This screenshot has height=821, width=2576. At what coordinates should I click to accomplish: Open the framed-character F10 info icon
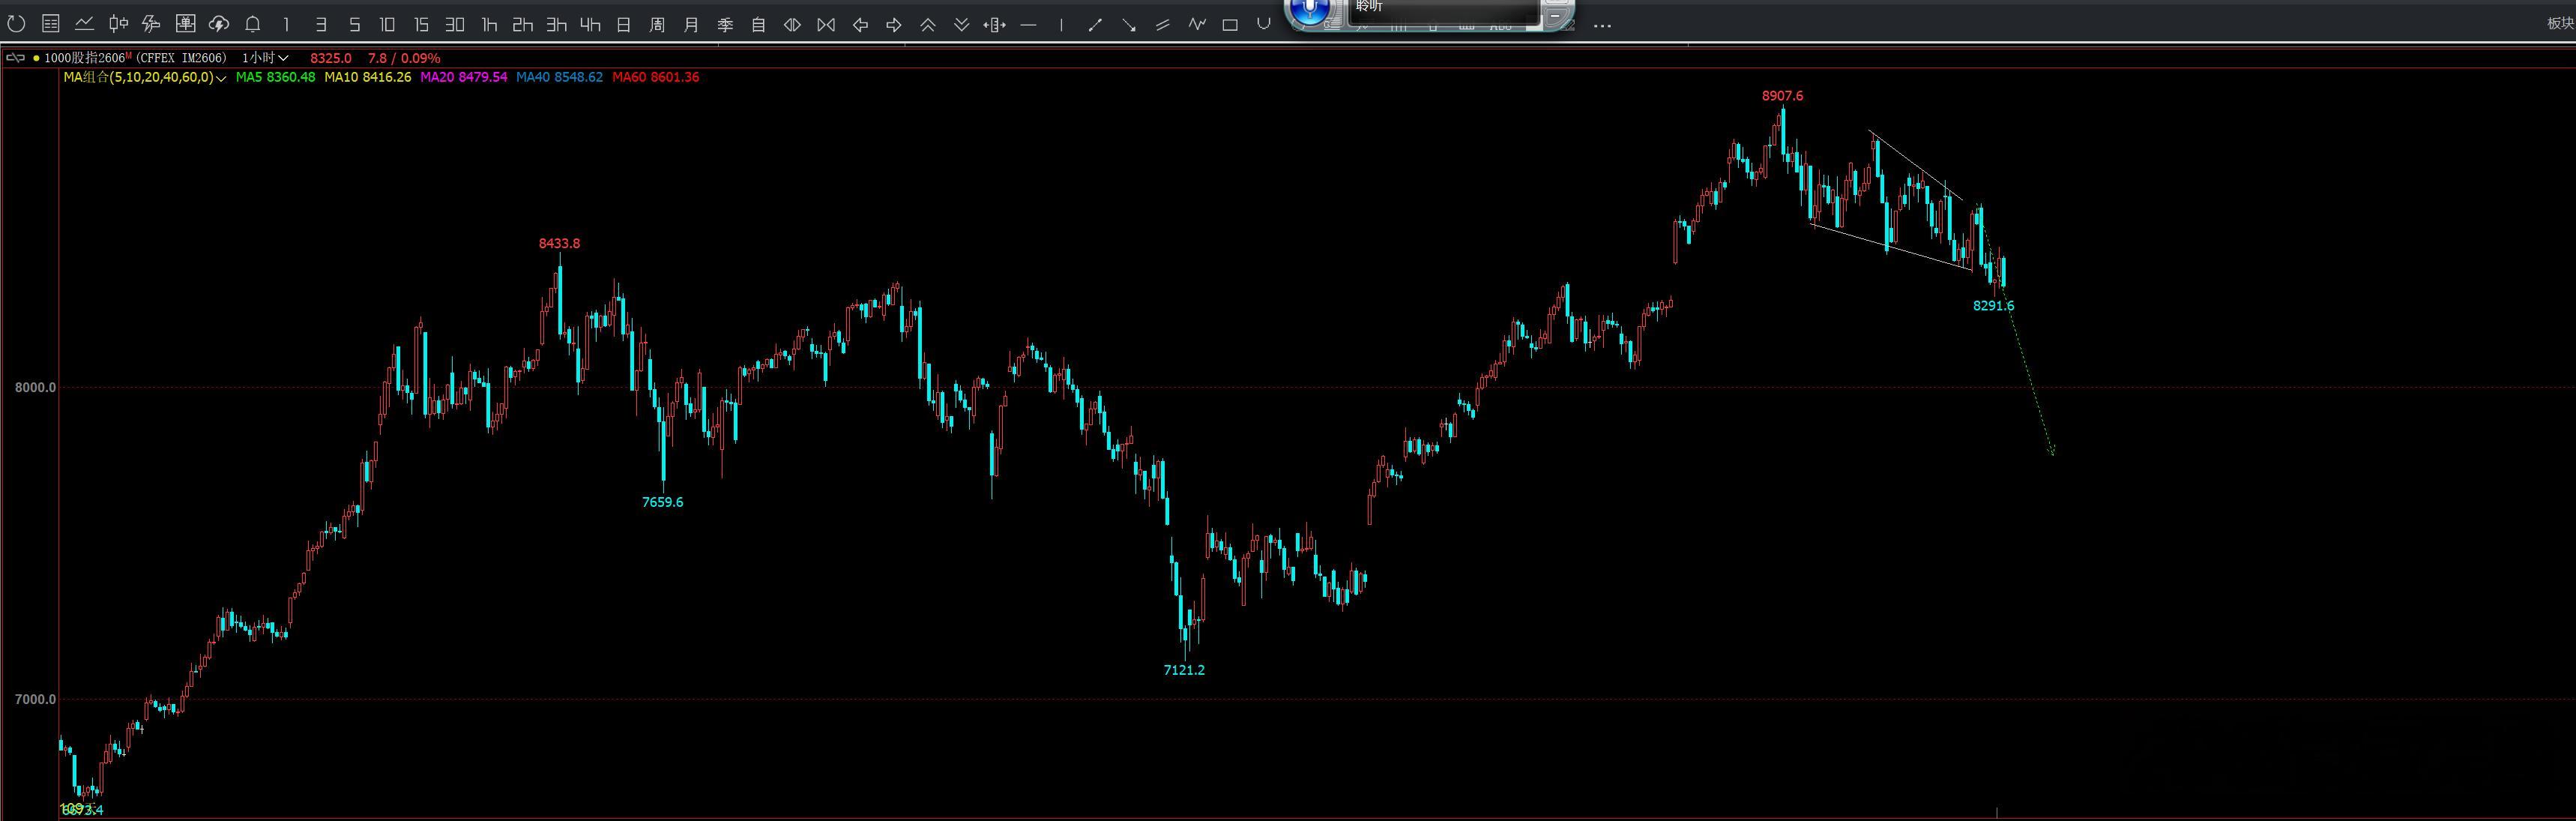click(x=186, y=24)
